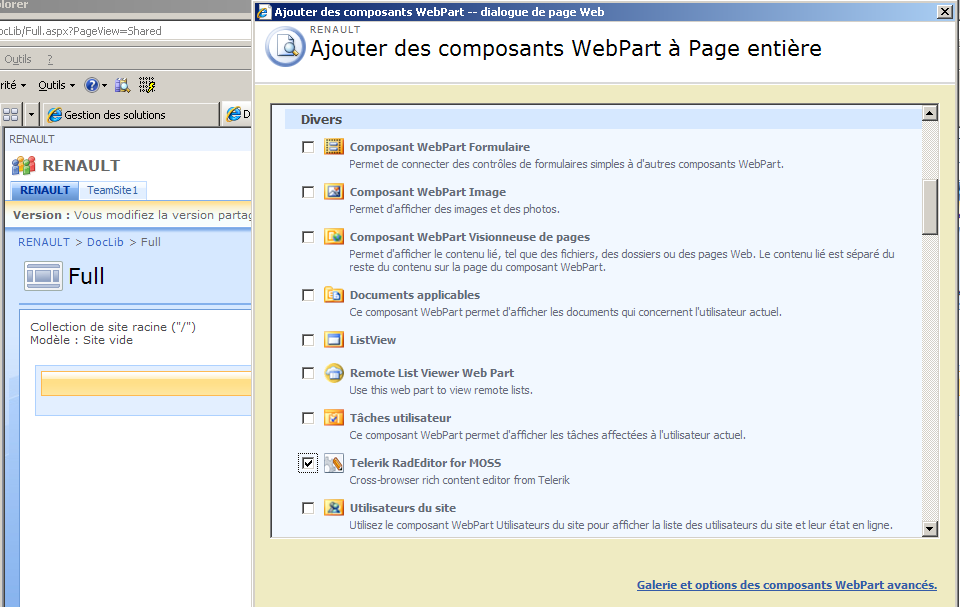960x607 pixels.
Task: Close the Ajouter des composants WebPart dialog
Action: click(x=945, y=12)
